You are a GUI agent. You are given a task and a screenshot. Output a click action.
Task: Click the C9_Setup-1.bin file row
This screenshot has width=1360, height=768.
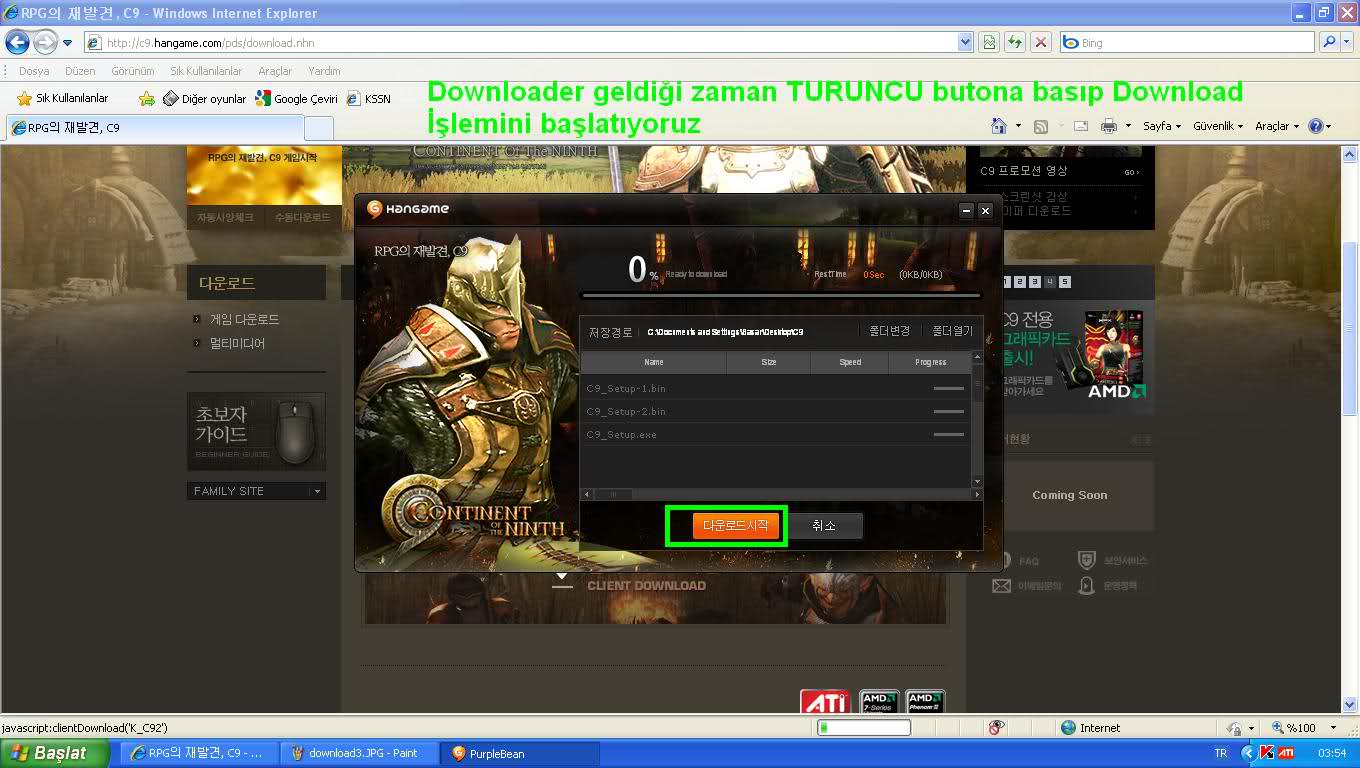pyautogui.click(x=775, y=388)
